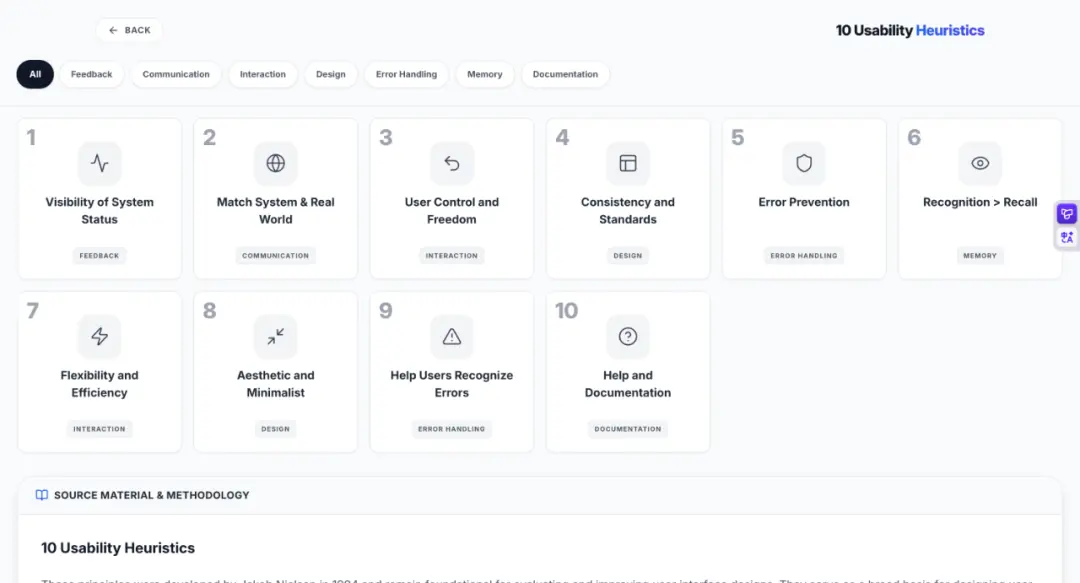Click the INTERACTION tag on Flexibility and Efficiency
The image size is (1080, 583).
(99, 429)
